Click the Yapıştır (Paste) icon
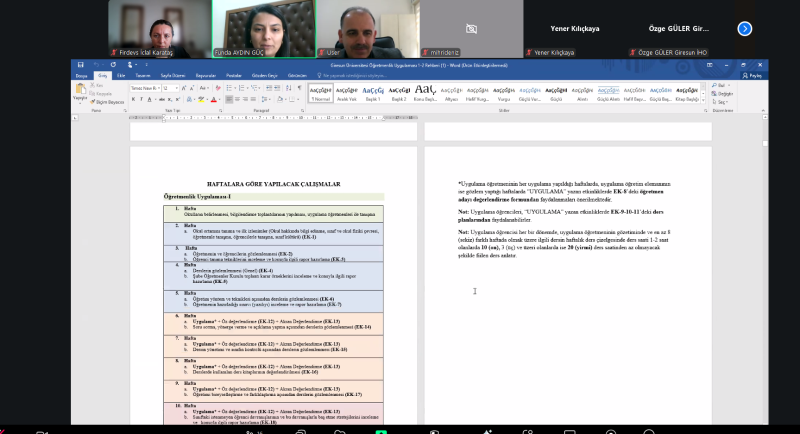Screen dimensions: 800x434 pyautogui.click(x=80, y=92)
